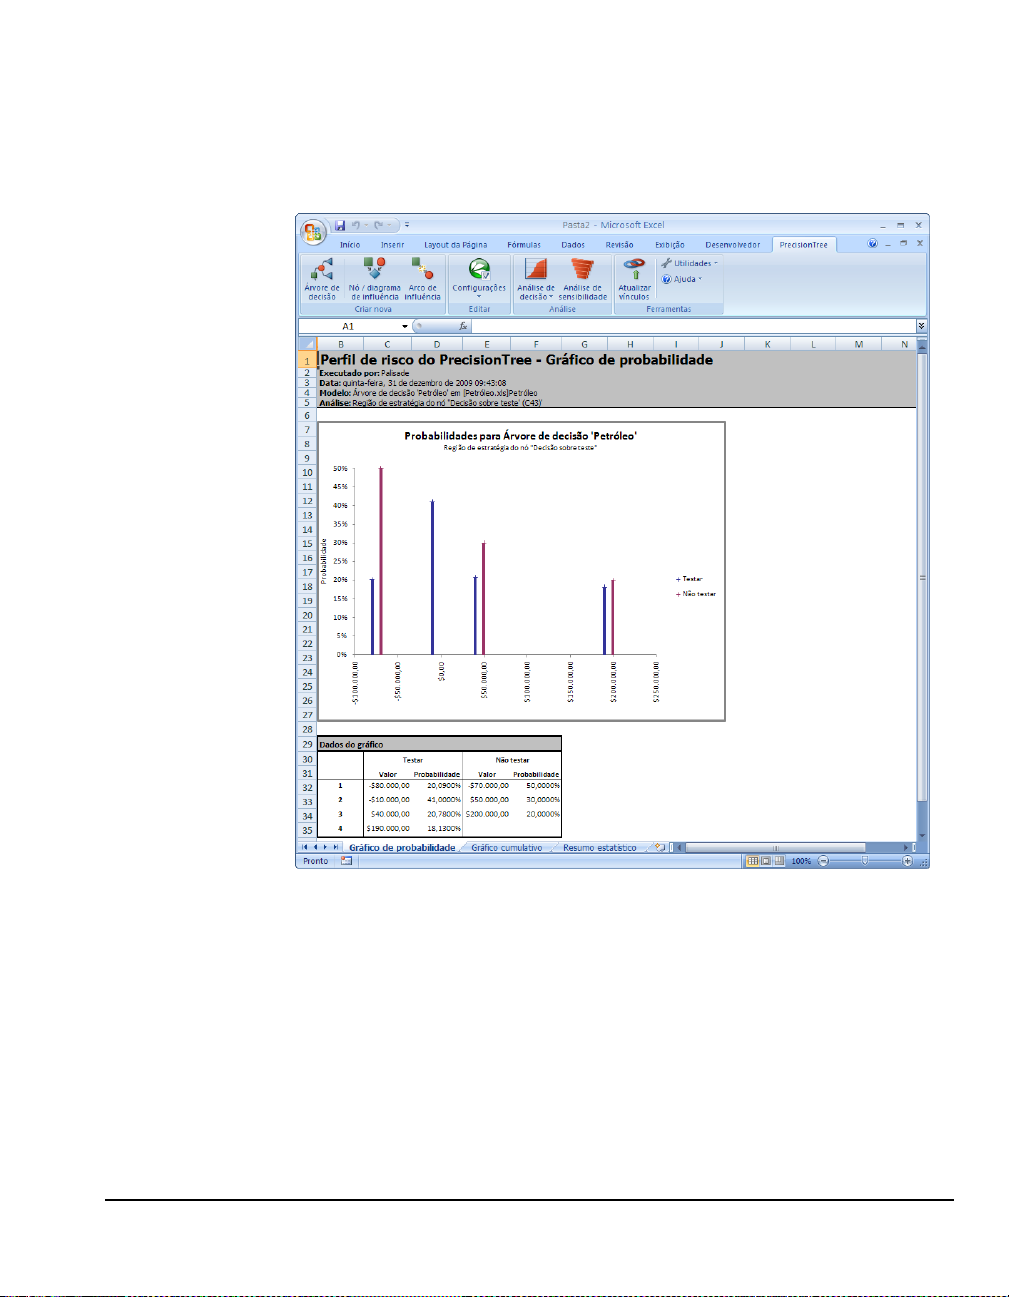Switch to Início ribbon tab
1009x1297 pixels.
(350, 245)
